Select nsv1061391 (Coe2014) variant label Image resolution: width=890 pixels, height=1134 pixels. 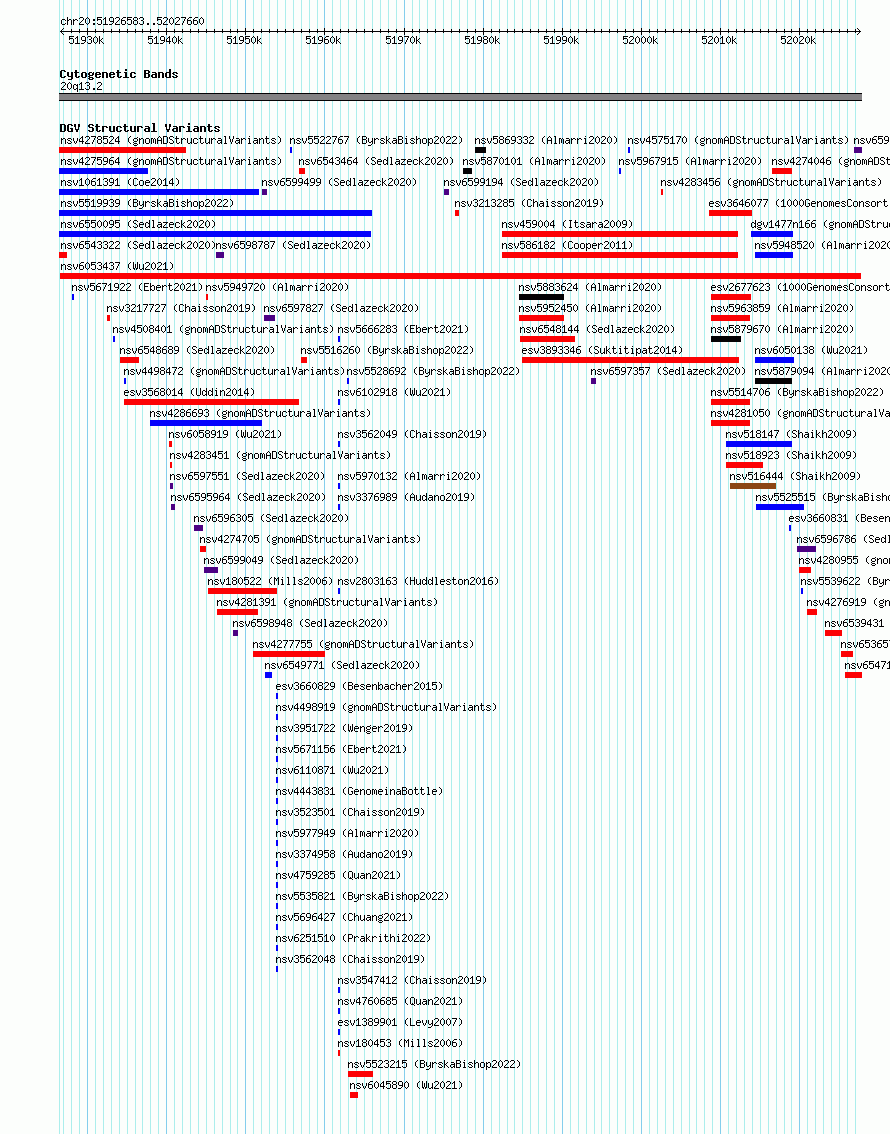tap(120, 182)
